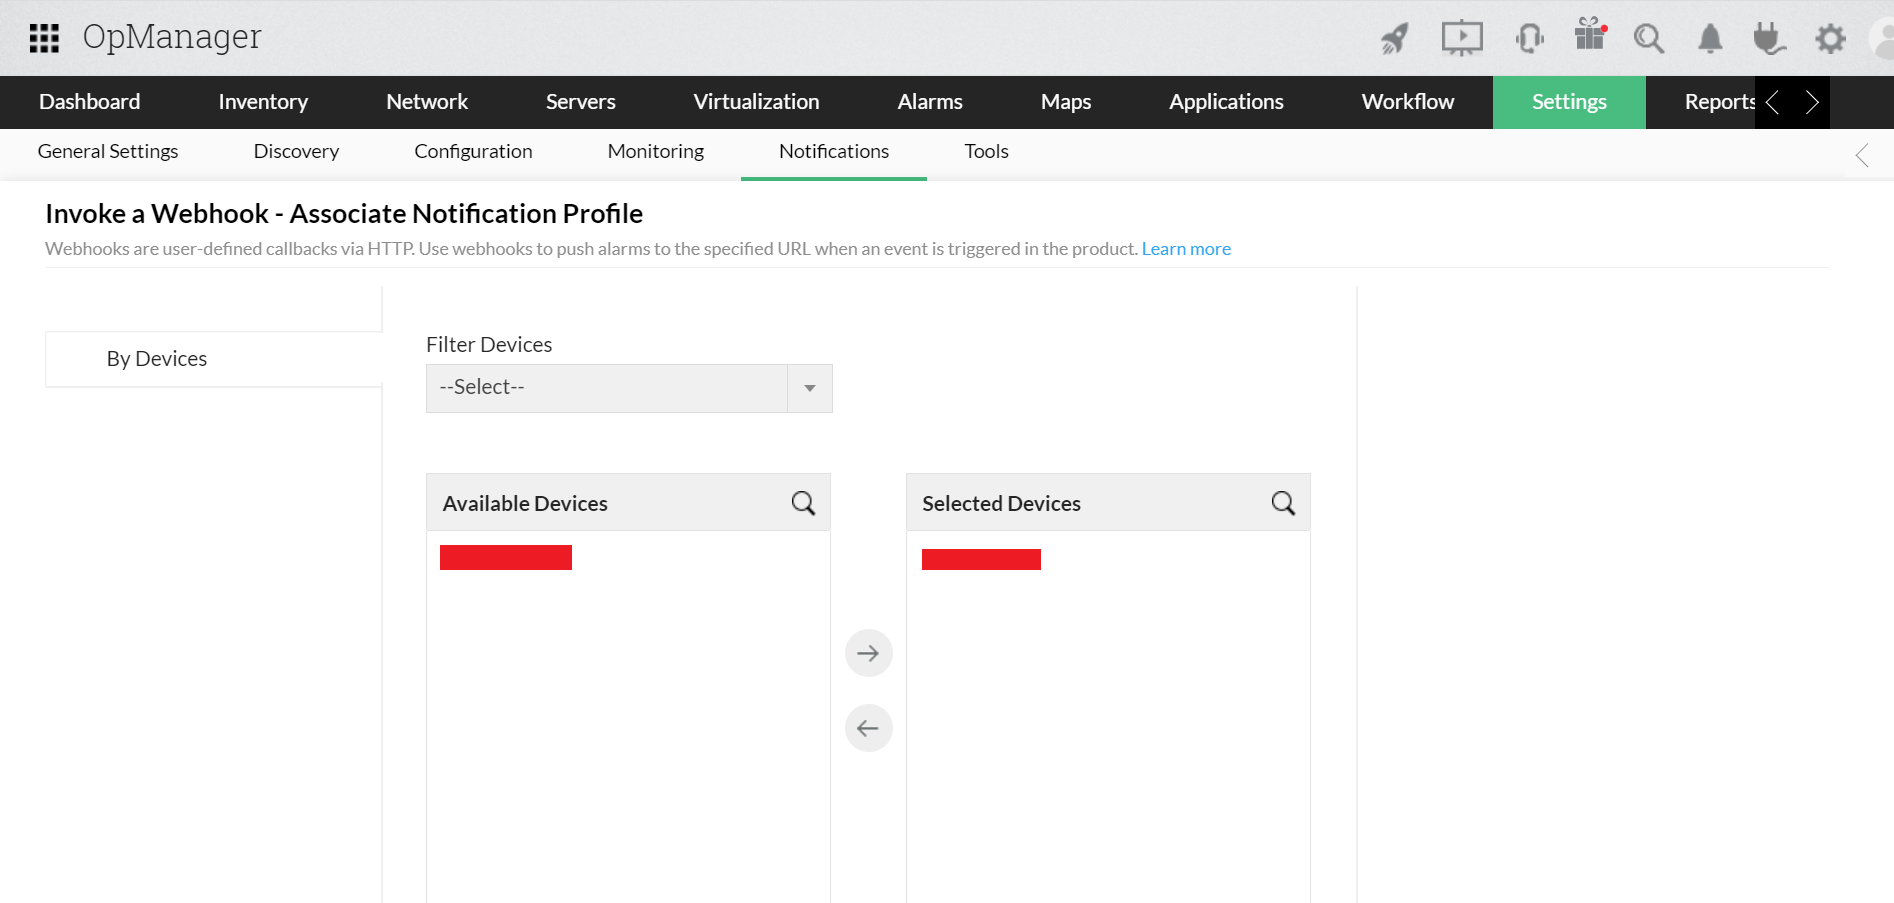Open the Discovery settings tab

click(x=295, y=152)
